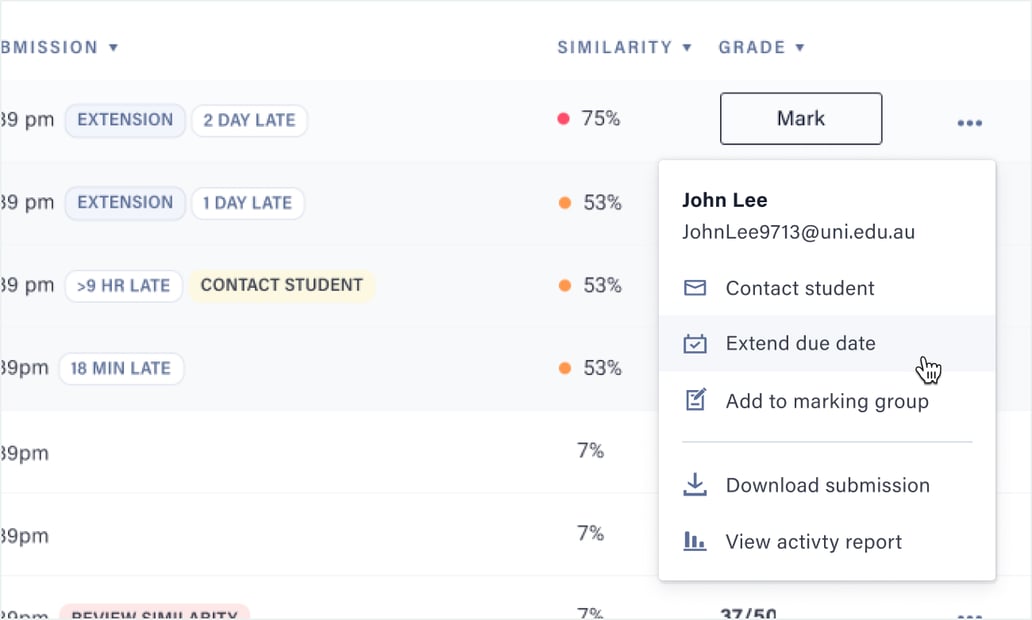Click the bar chart icon for activity report
Screen dimensions: 1032x620
click(694, 542)
